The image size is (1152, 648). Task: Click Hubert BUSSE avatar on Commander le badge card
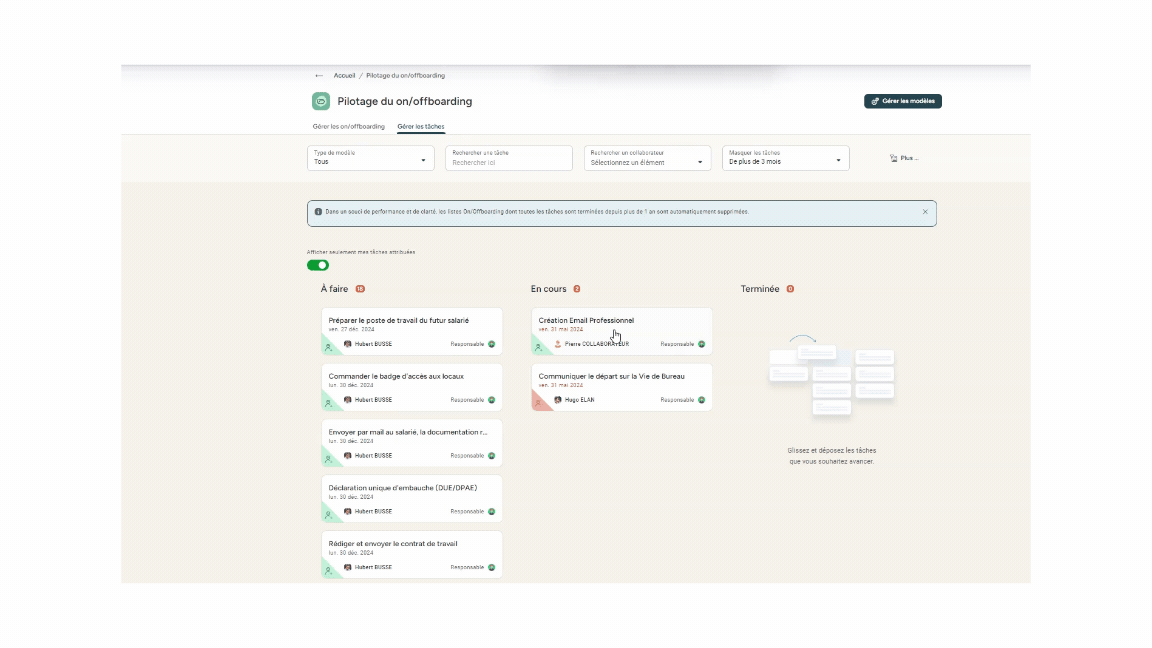coord(348,400)
